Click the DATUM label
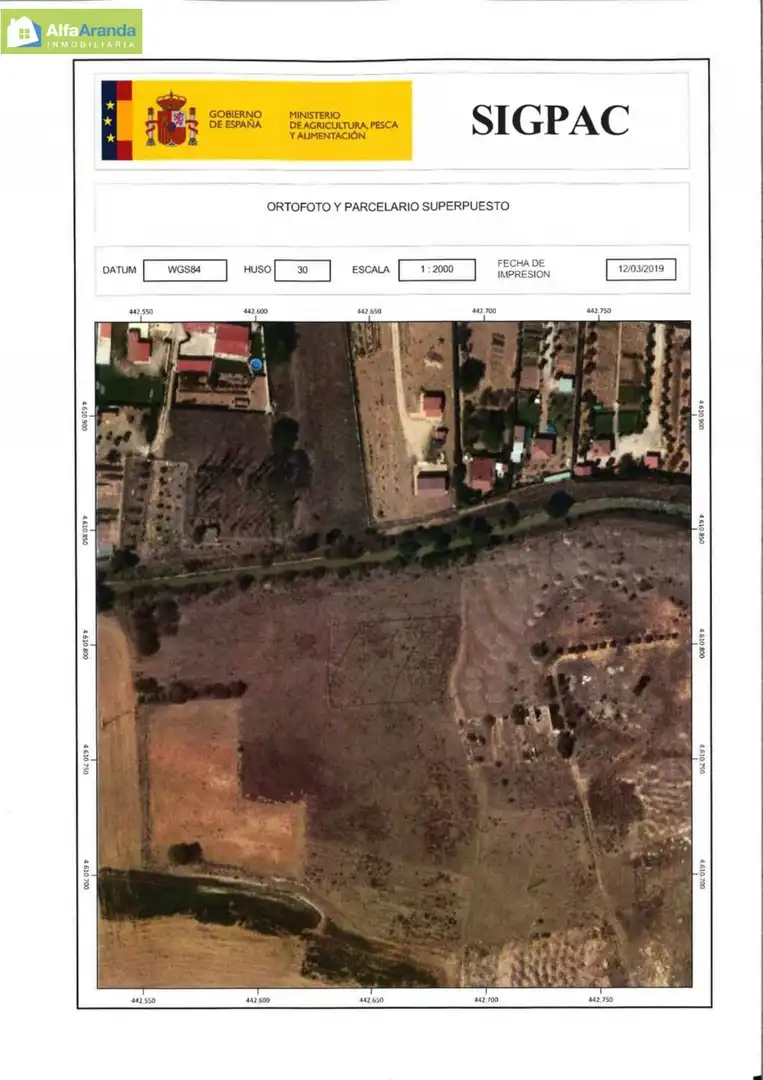 pos(119,270)
